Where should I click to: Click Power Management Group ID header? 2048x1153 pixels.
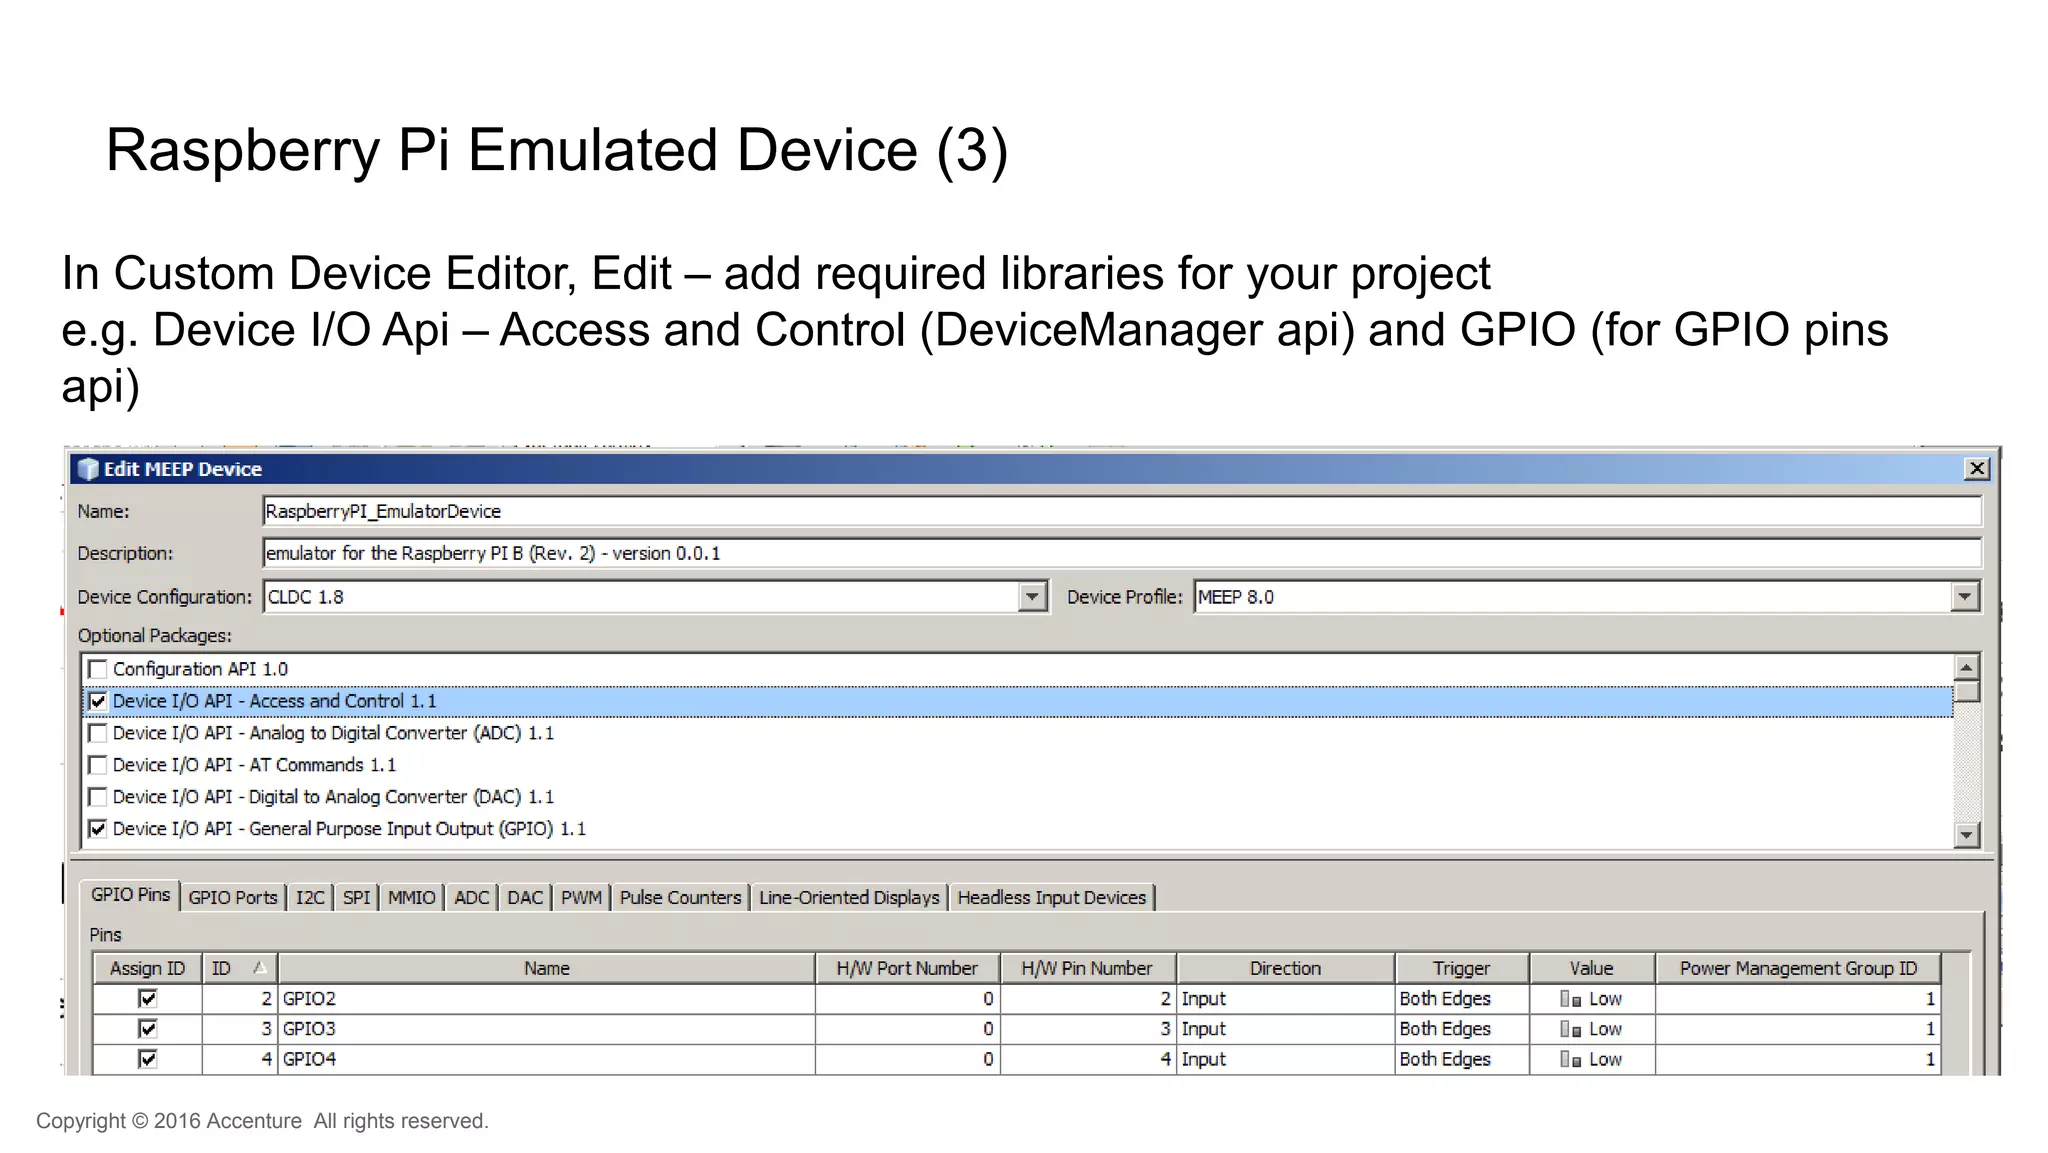click(x=1798, y=968)
